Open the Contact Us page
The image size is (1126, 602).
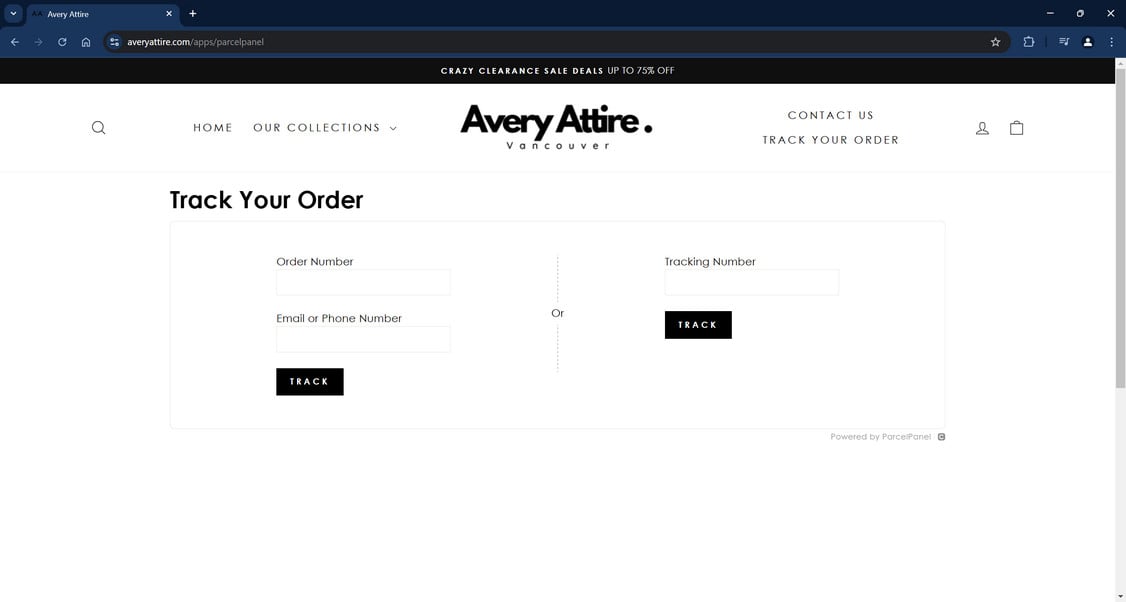[x=831, y=115]
